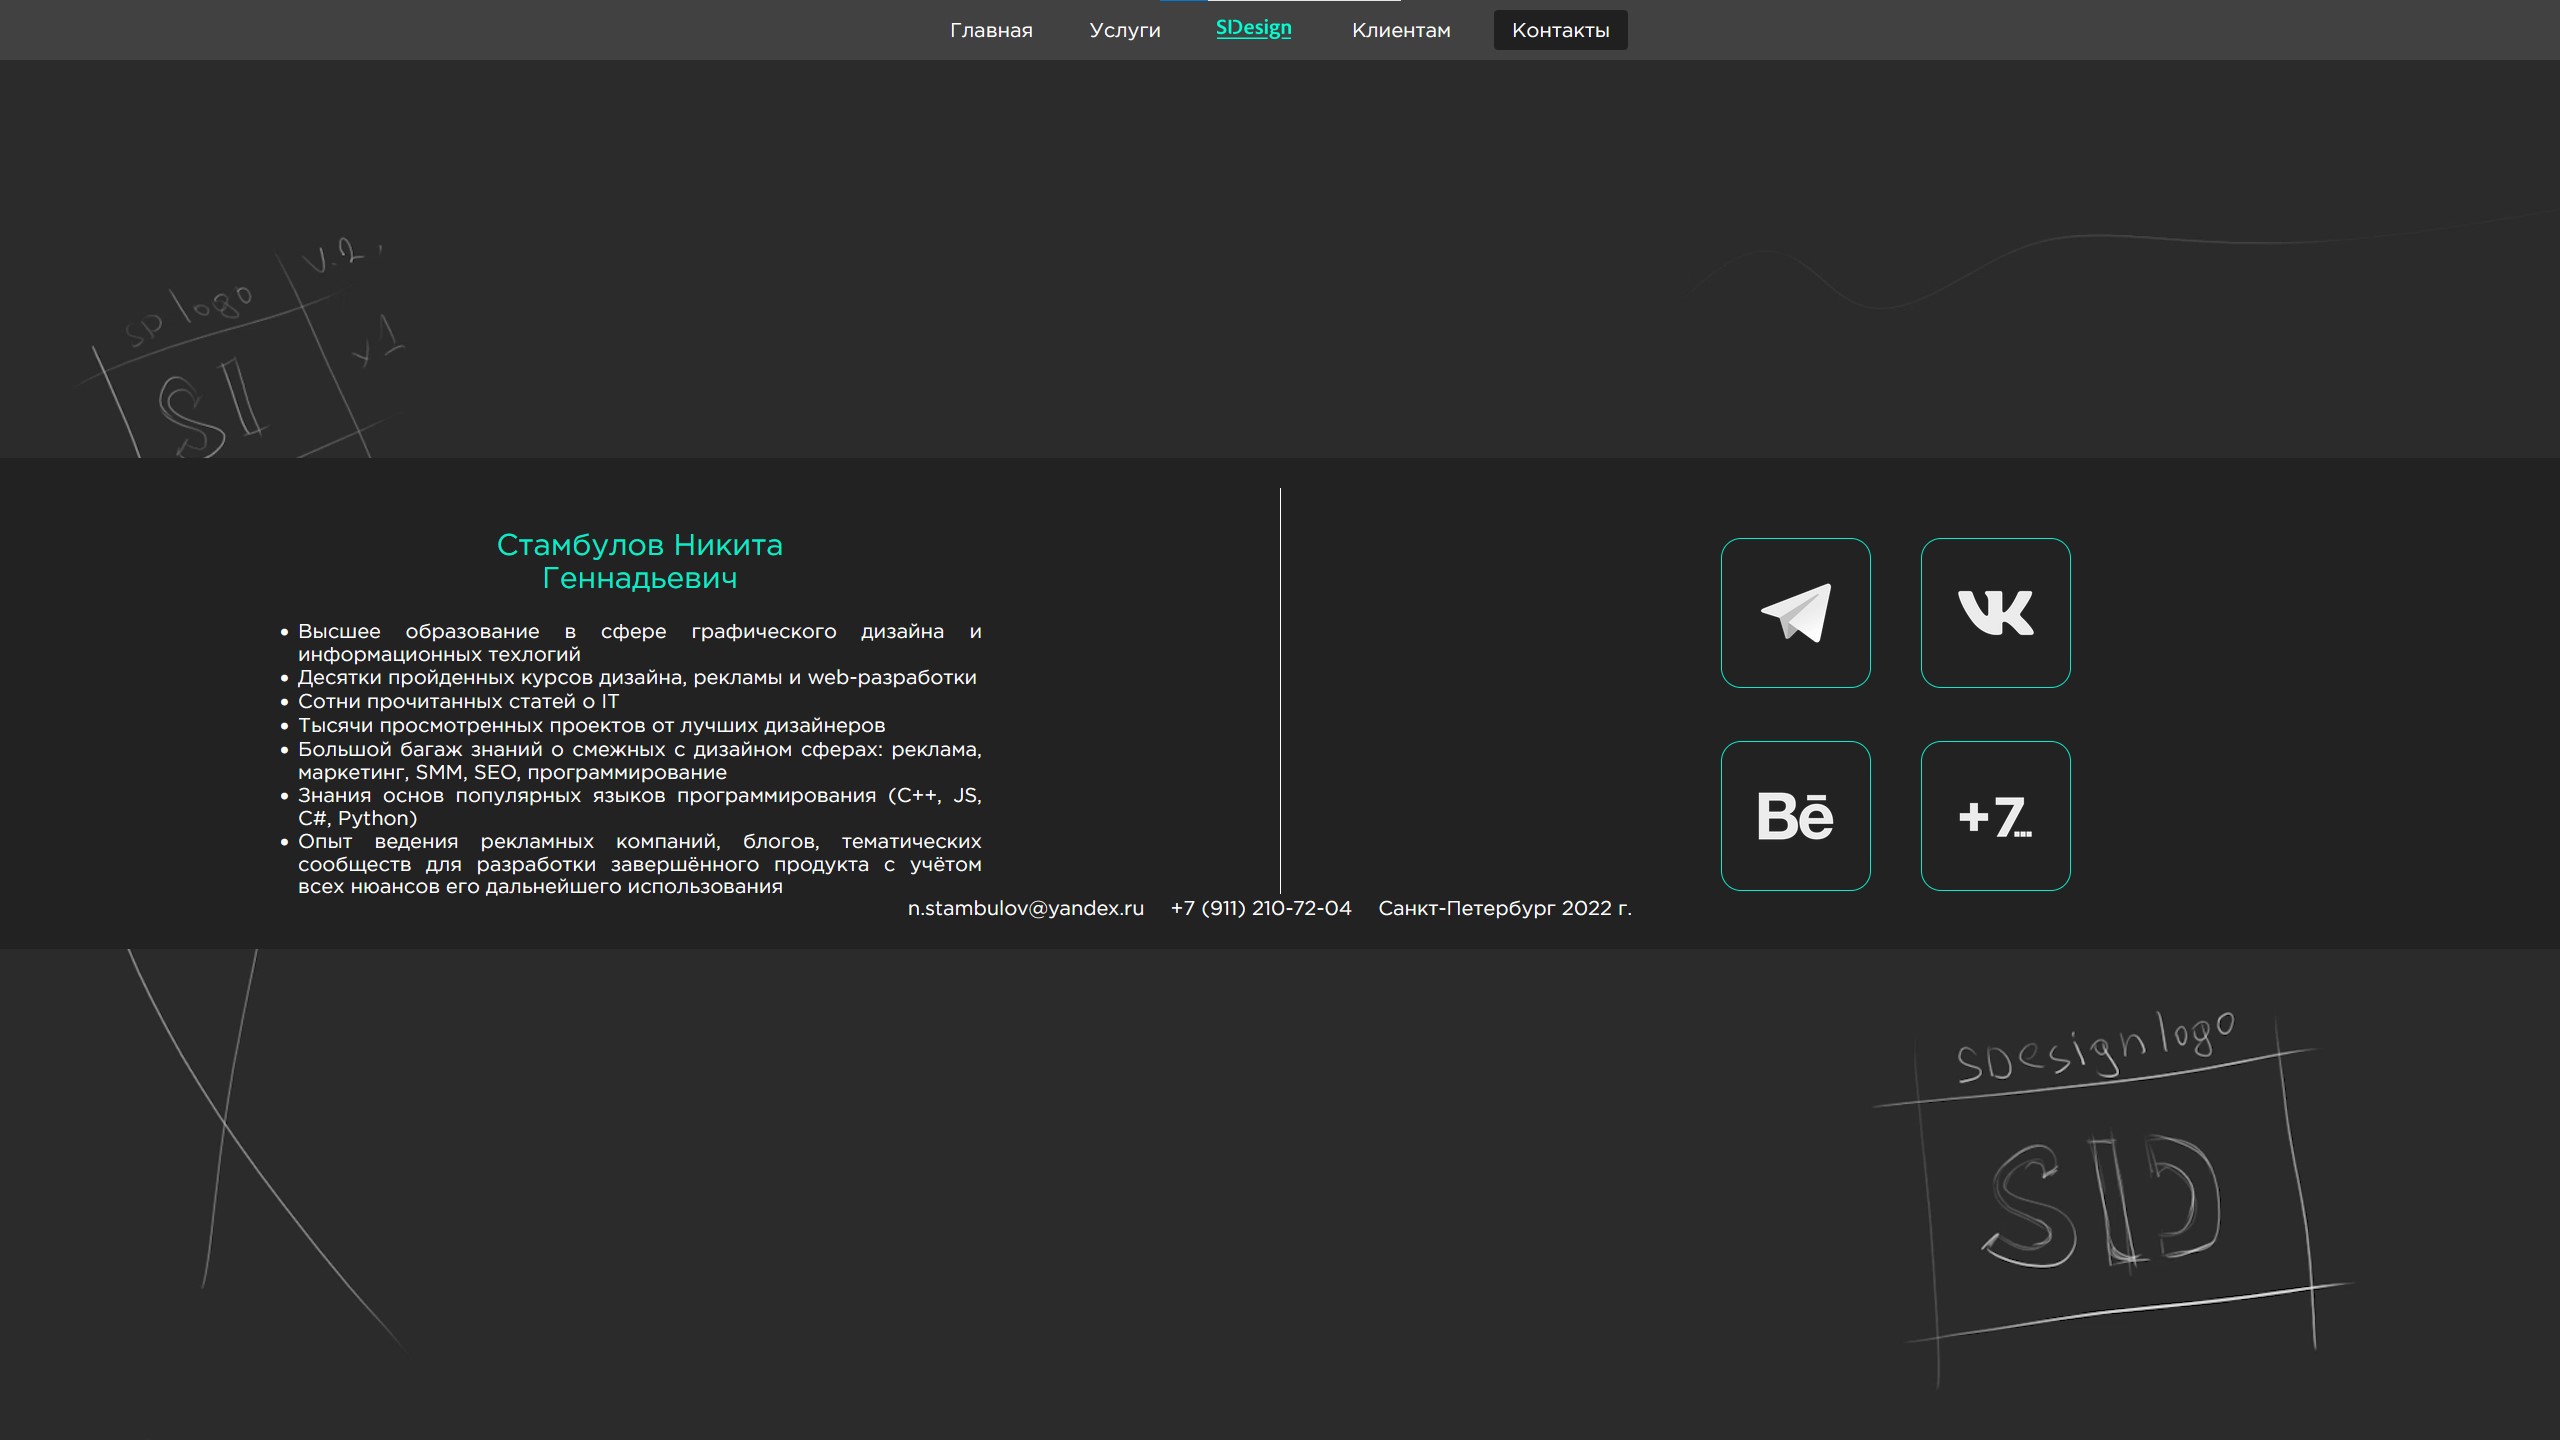This screenshot has width=2560, height=1440.
Task: Open the Telegram contact icon
Action: (x=1795, y=613)
